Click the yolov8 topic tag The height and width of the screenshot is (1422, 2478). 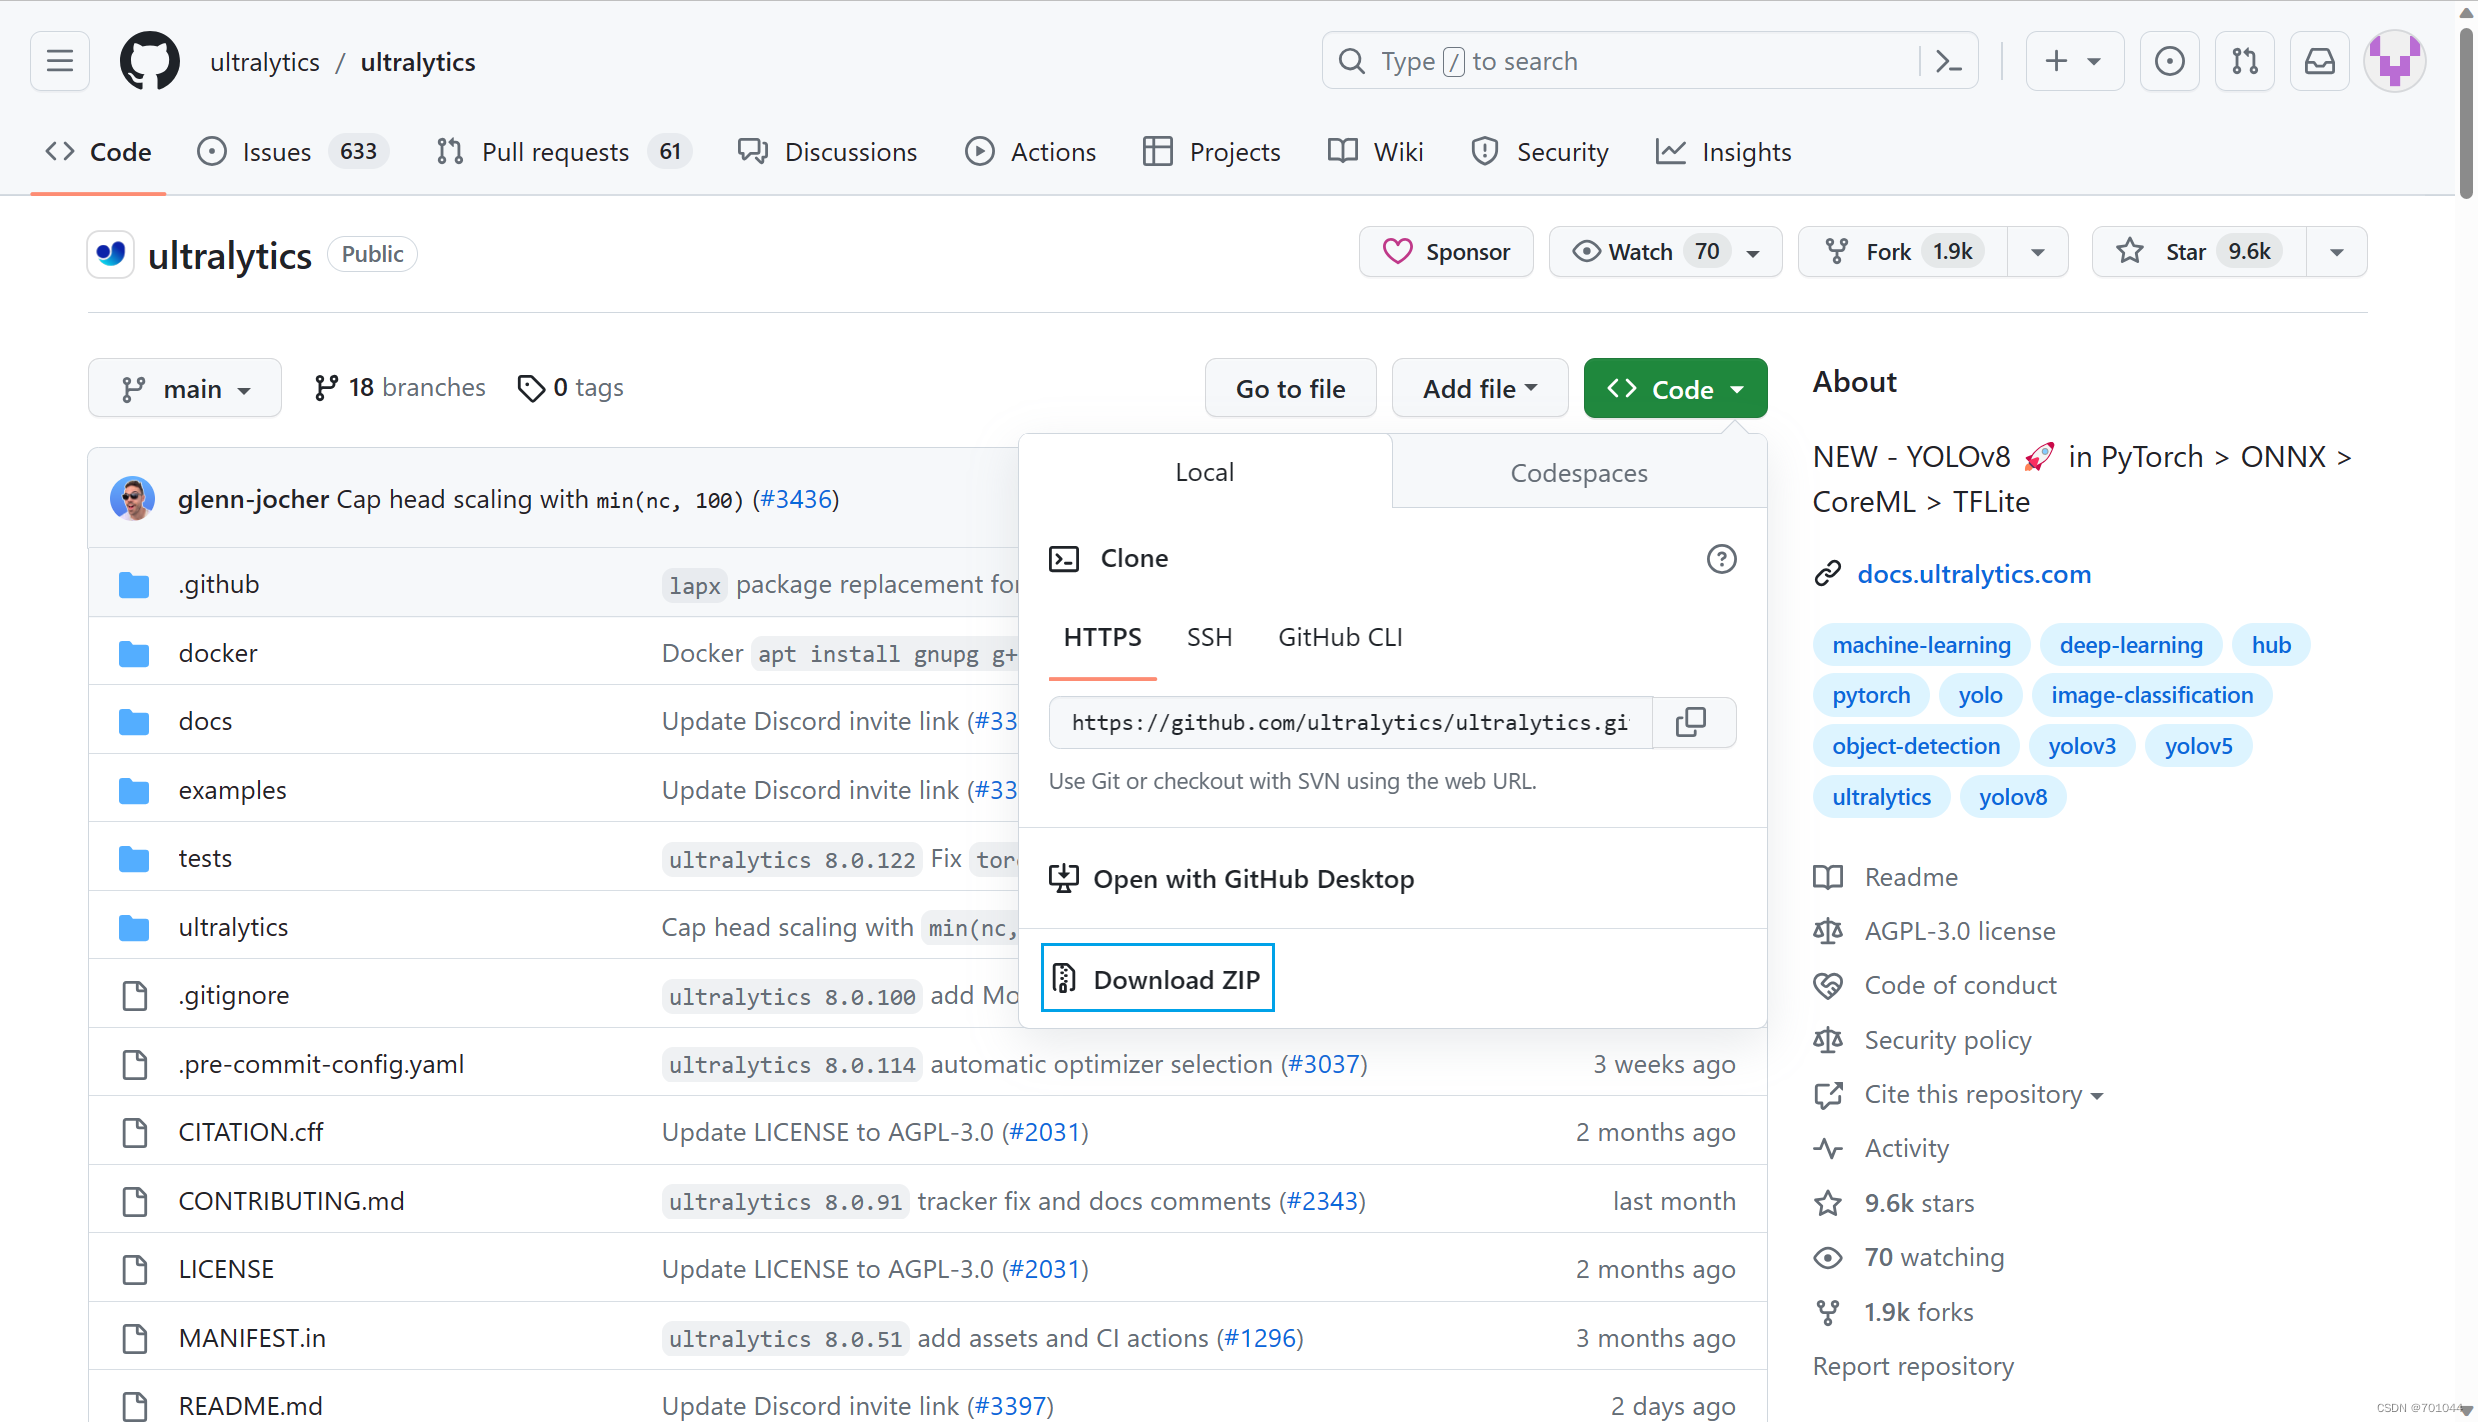pyautogui.click(x=2012, y=797)
